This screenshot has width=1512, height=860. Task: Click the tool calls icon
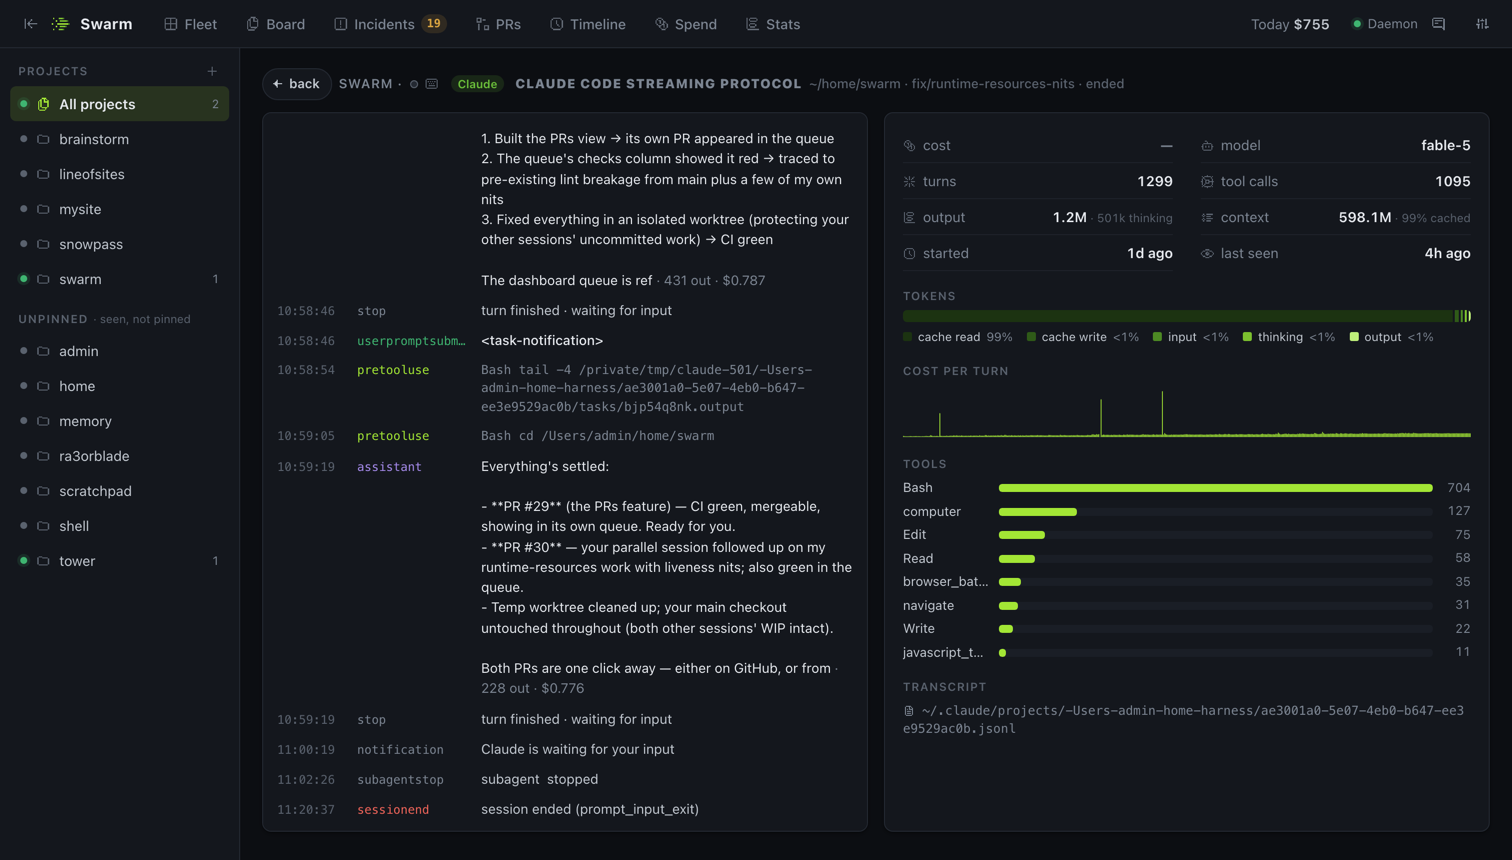pyautogui.click(x=1207, y=181)
